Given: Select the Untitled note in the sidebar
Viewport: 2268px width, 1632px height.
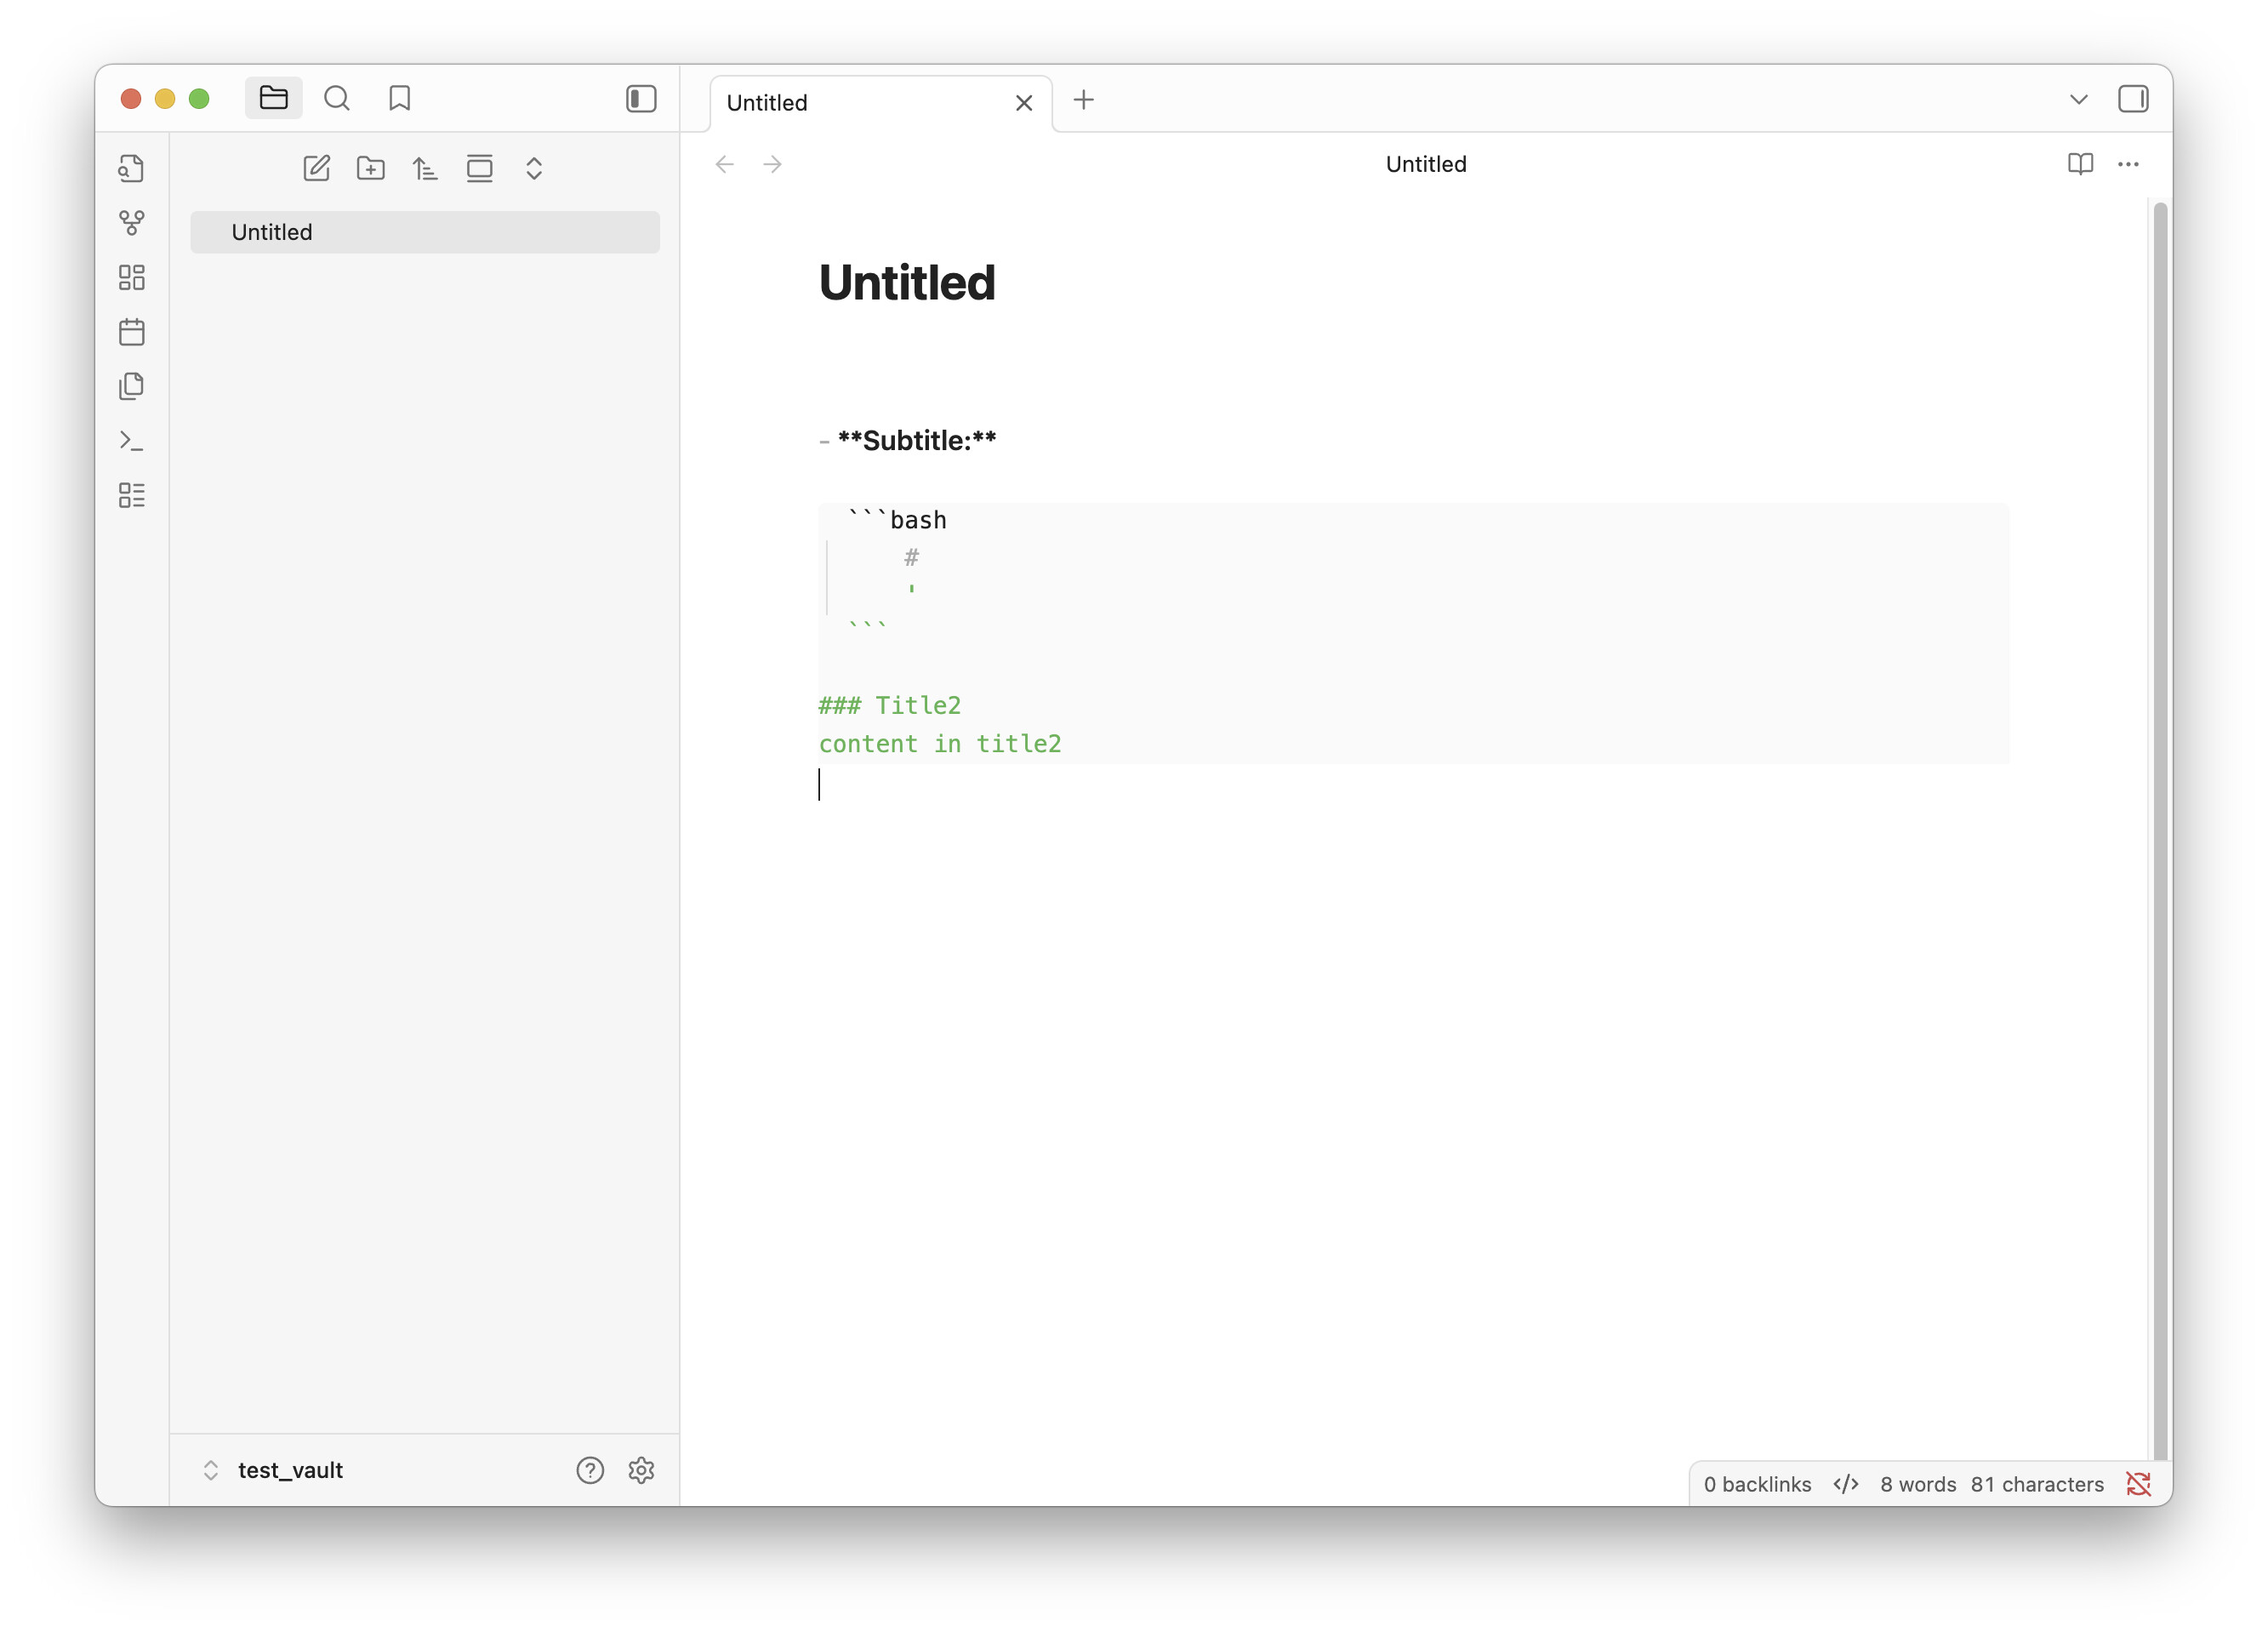Looking at the screenshot, I should click(x=424, y=232).
